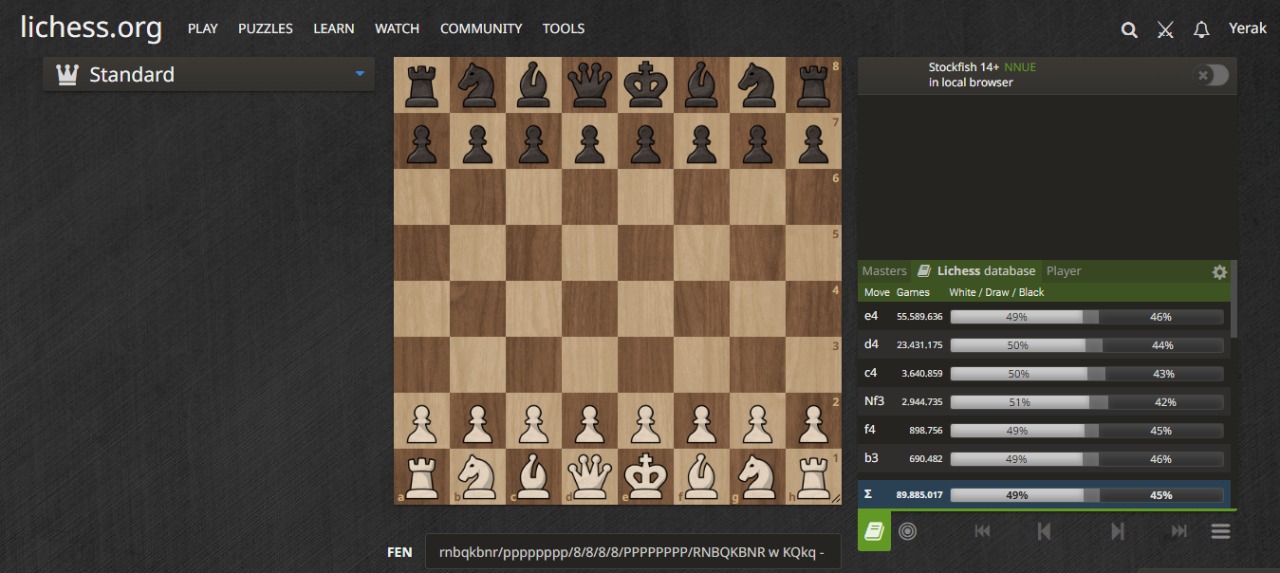1280x573 pixels.
Task: Open the TOOLS menu
Action: coord(563,28)
